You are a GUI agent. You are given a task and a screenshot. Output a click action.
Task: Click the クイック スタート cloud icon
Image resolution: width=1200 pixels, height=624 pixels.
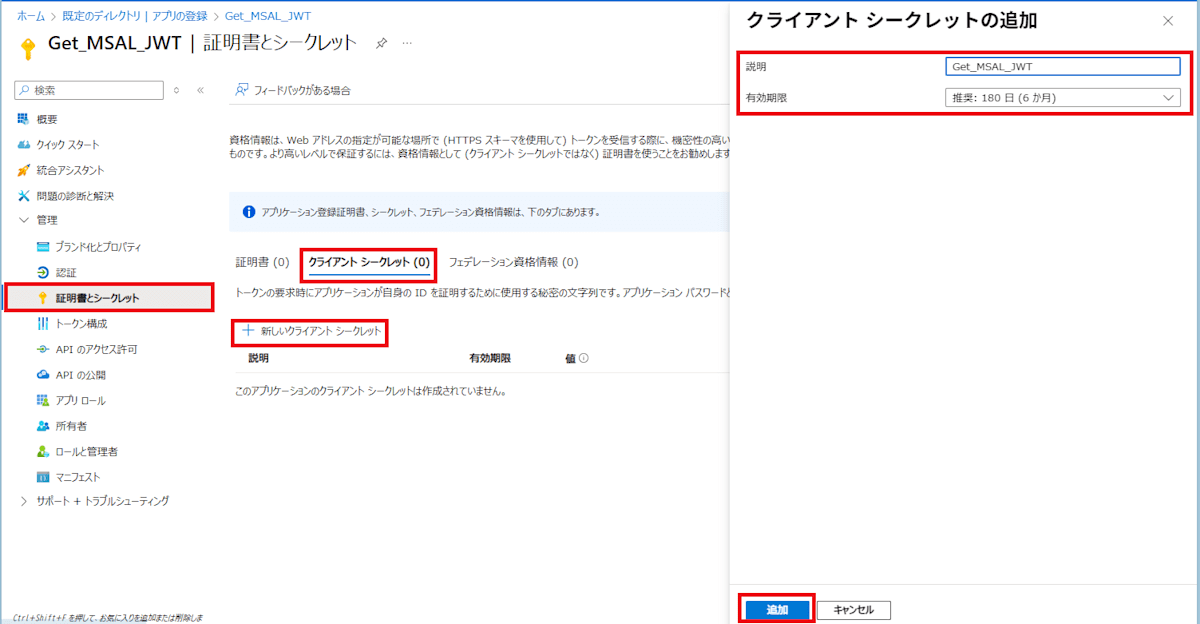pyautogui.click(x=23, y=145)
